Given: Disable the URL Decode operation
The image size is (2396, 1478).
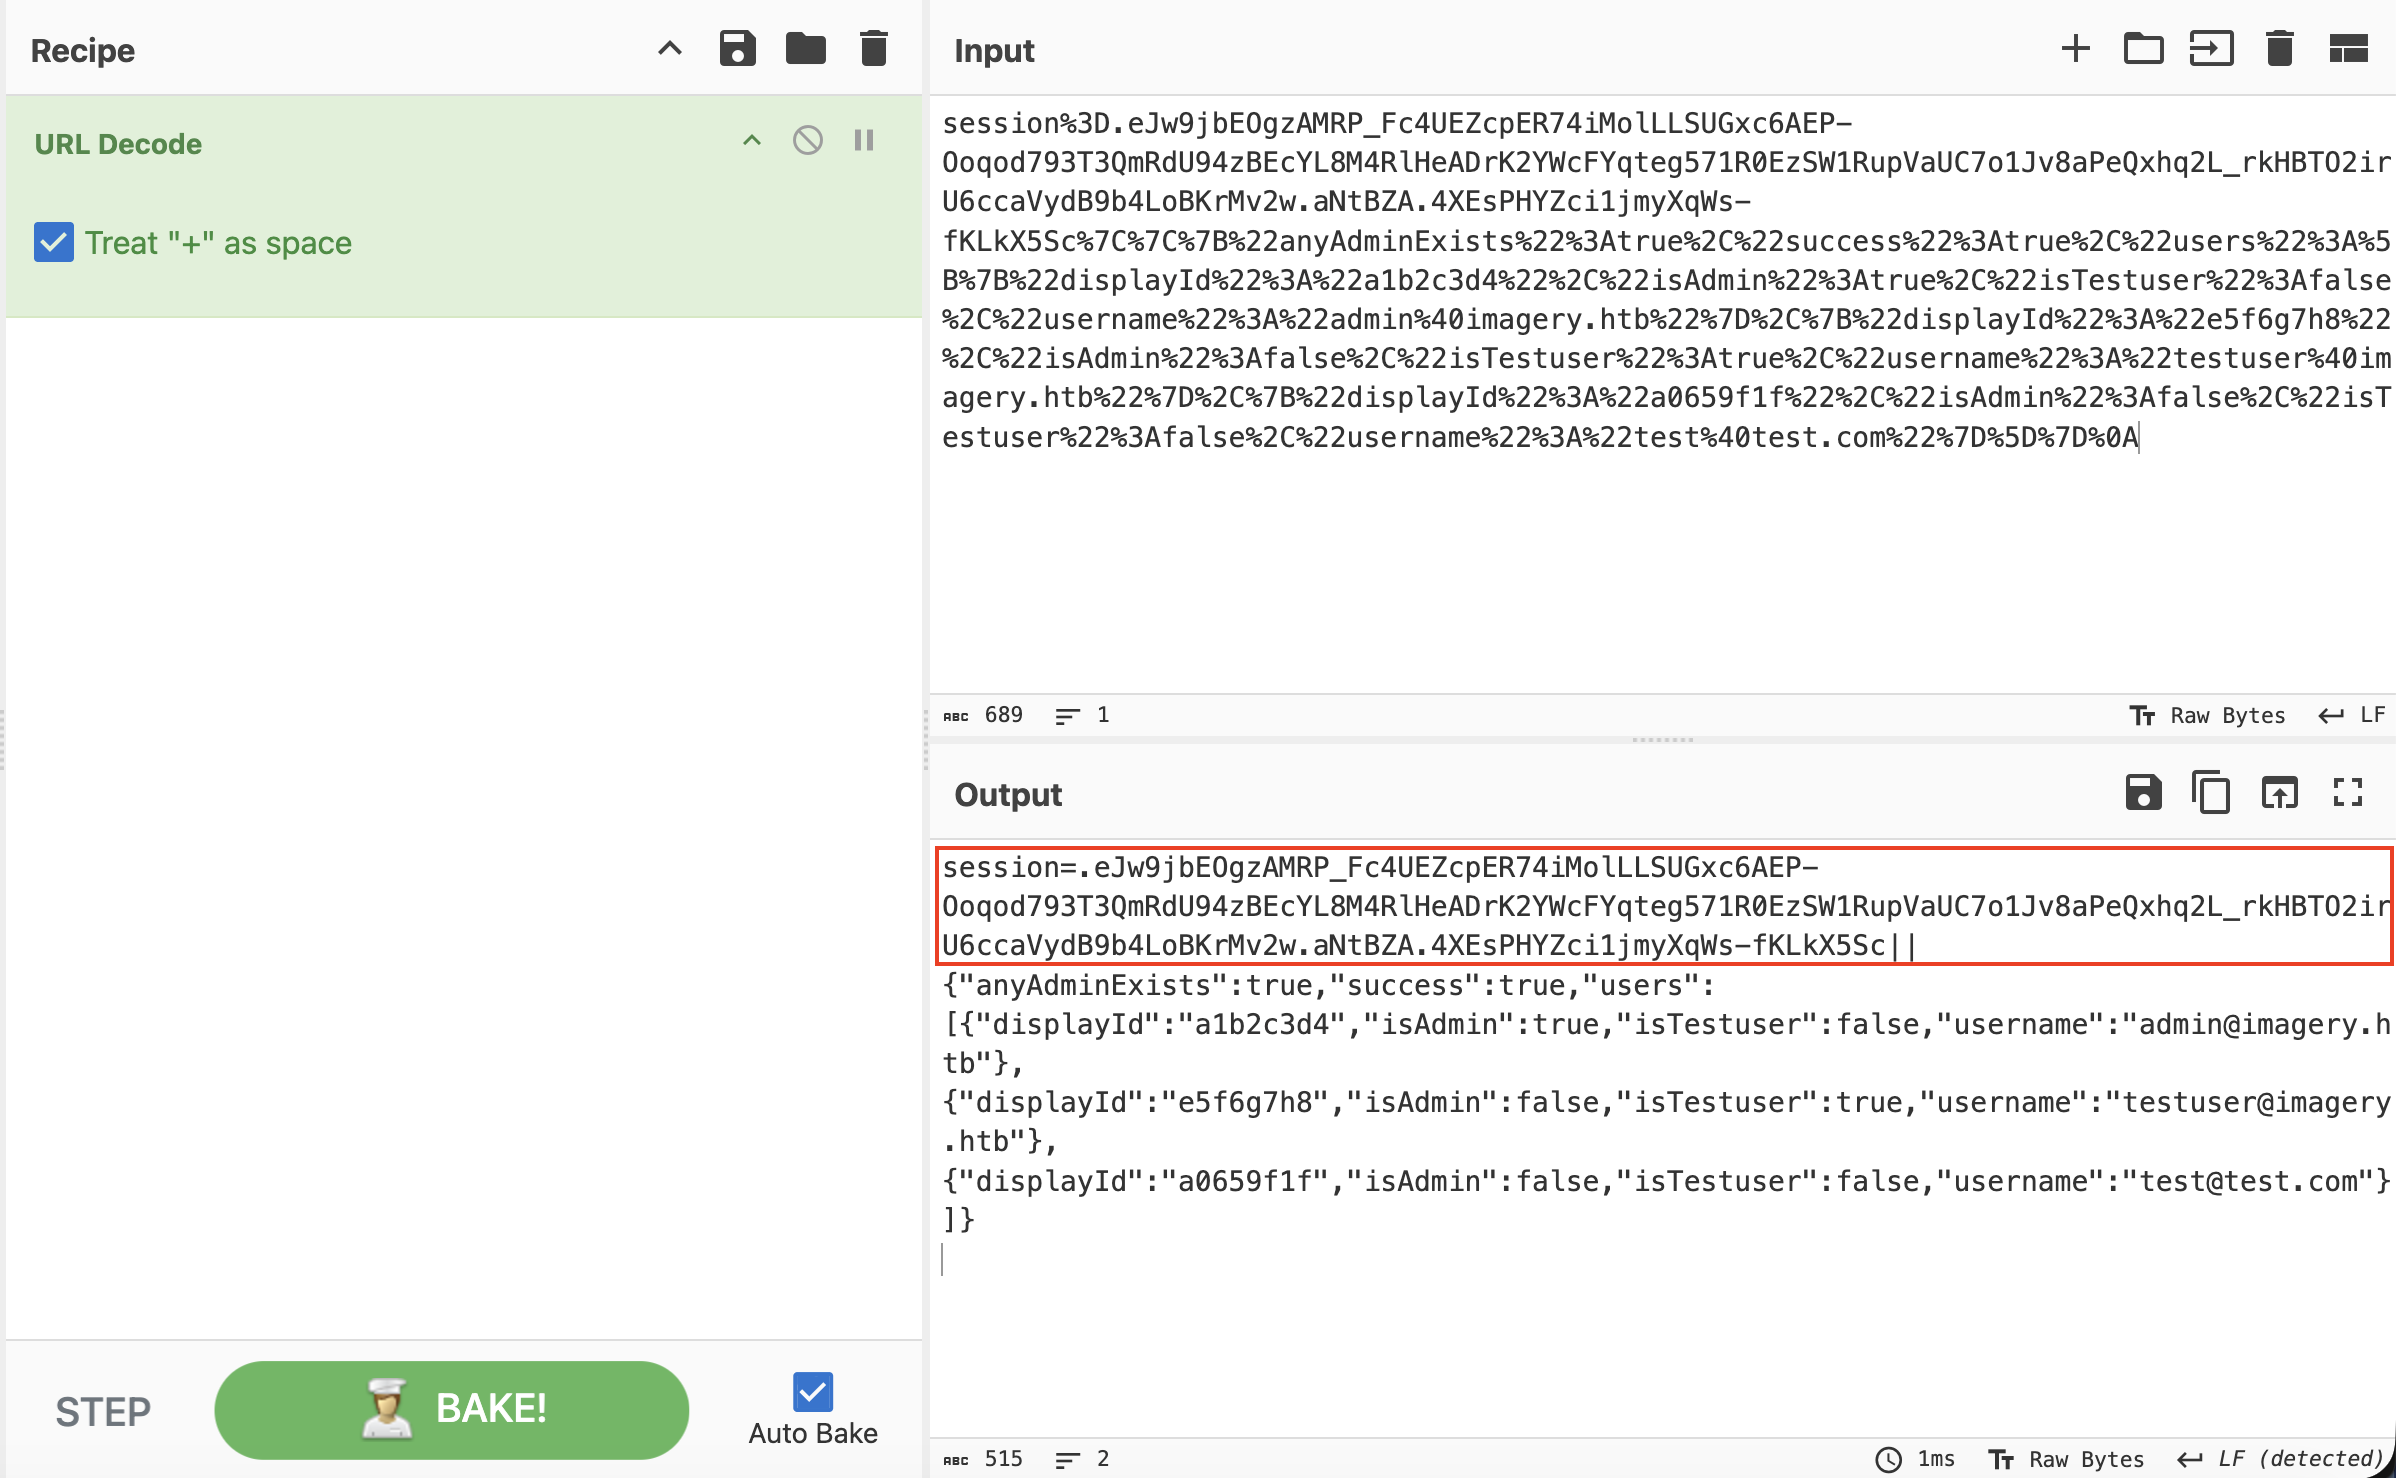Looking at the screenshot, I should pyautogui.click(x=807, y=140).
